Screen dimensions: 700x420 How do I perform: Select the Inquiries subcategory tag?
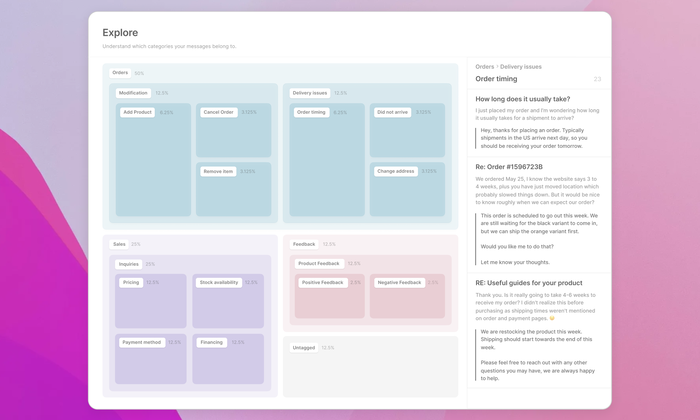pos(129,264)
